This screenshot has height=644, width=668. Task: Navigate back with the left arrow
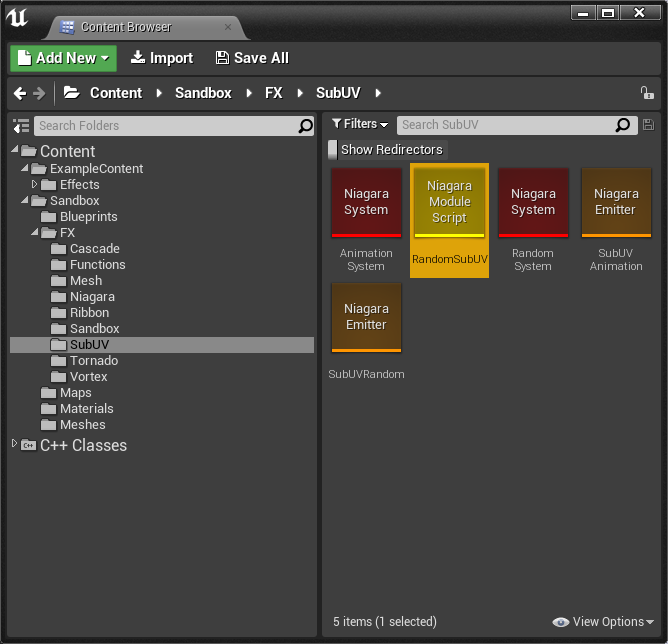(20, 93)
